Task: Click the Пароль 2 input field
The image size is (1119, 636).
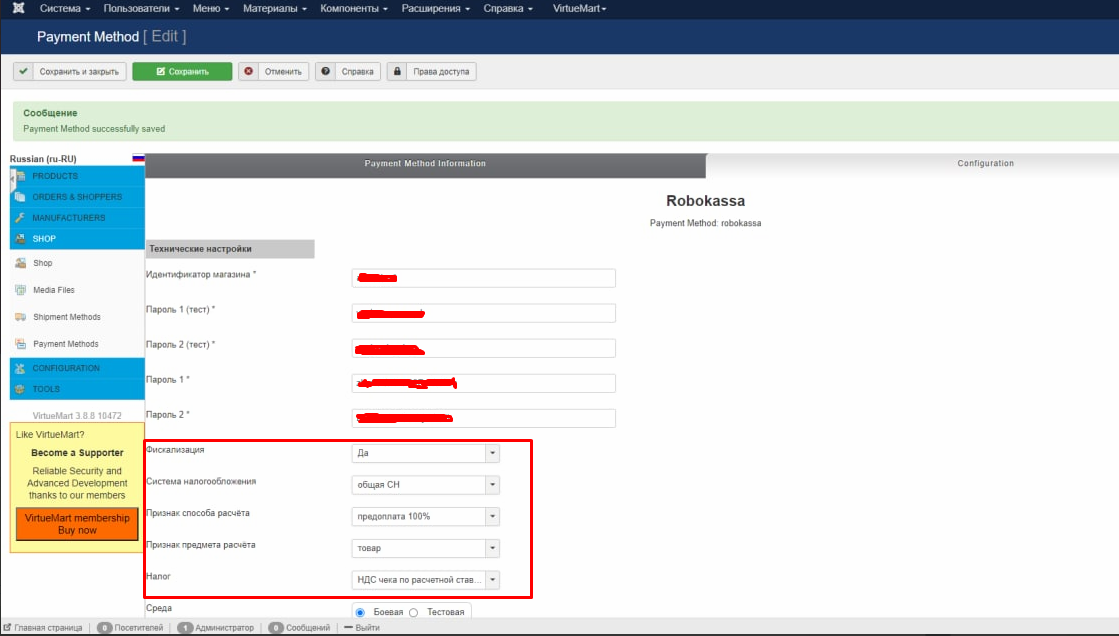Action: (484, 418)
